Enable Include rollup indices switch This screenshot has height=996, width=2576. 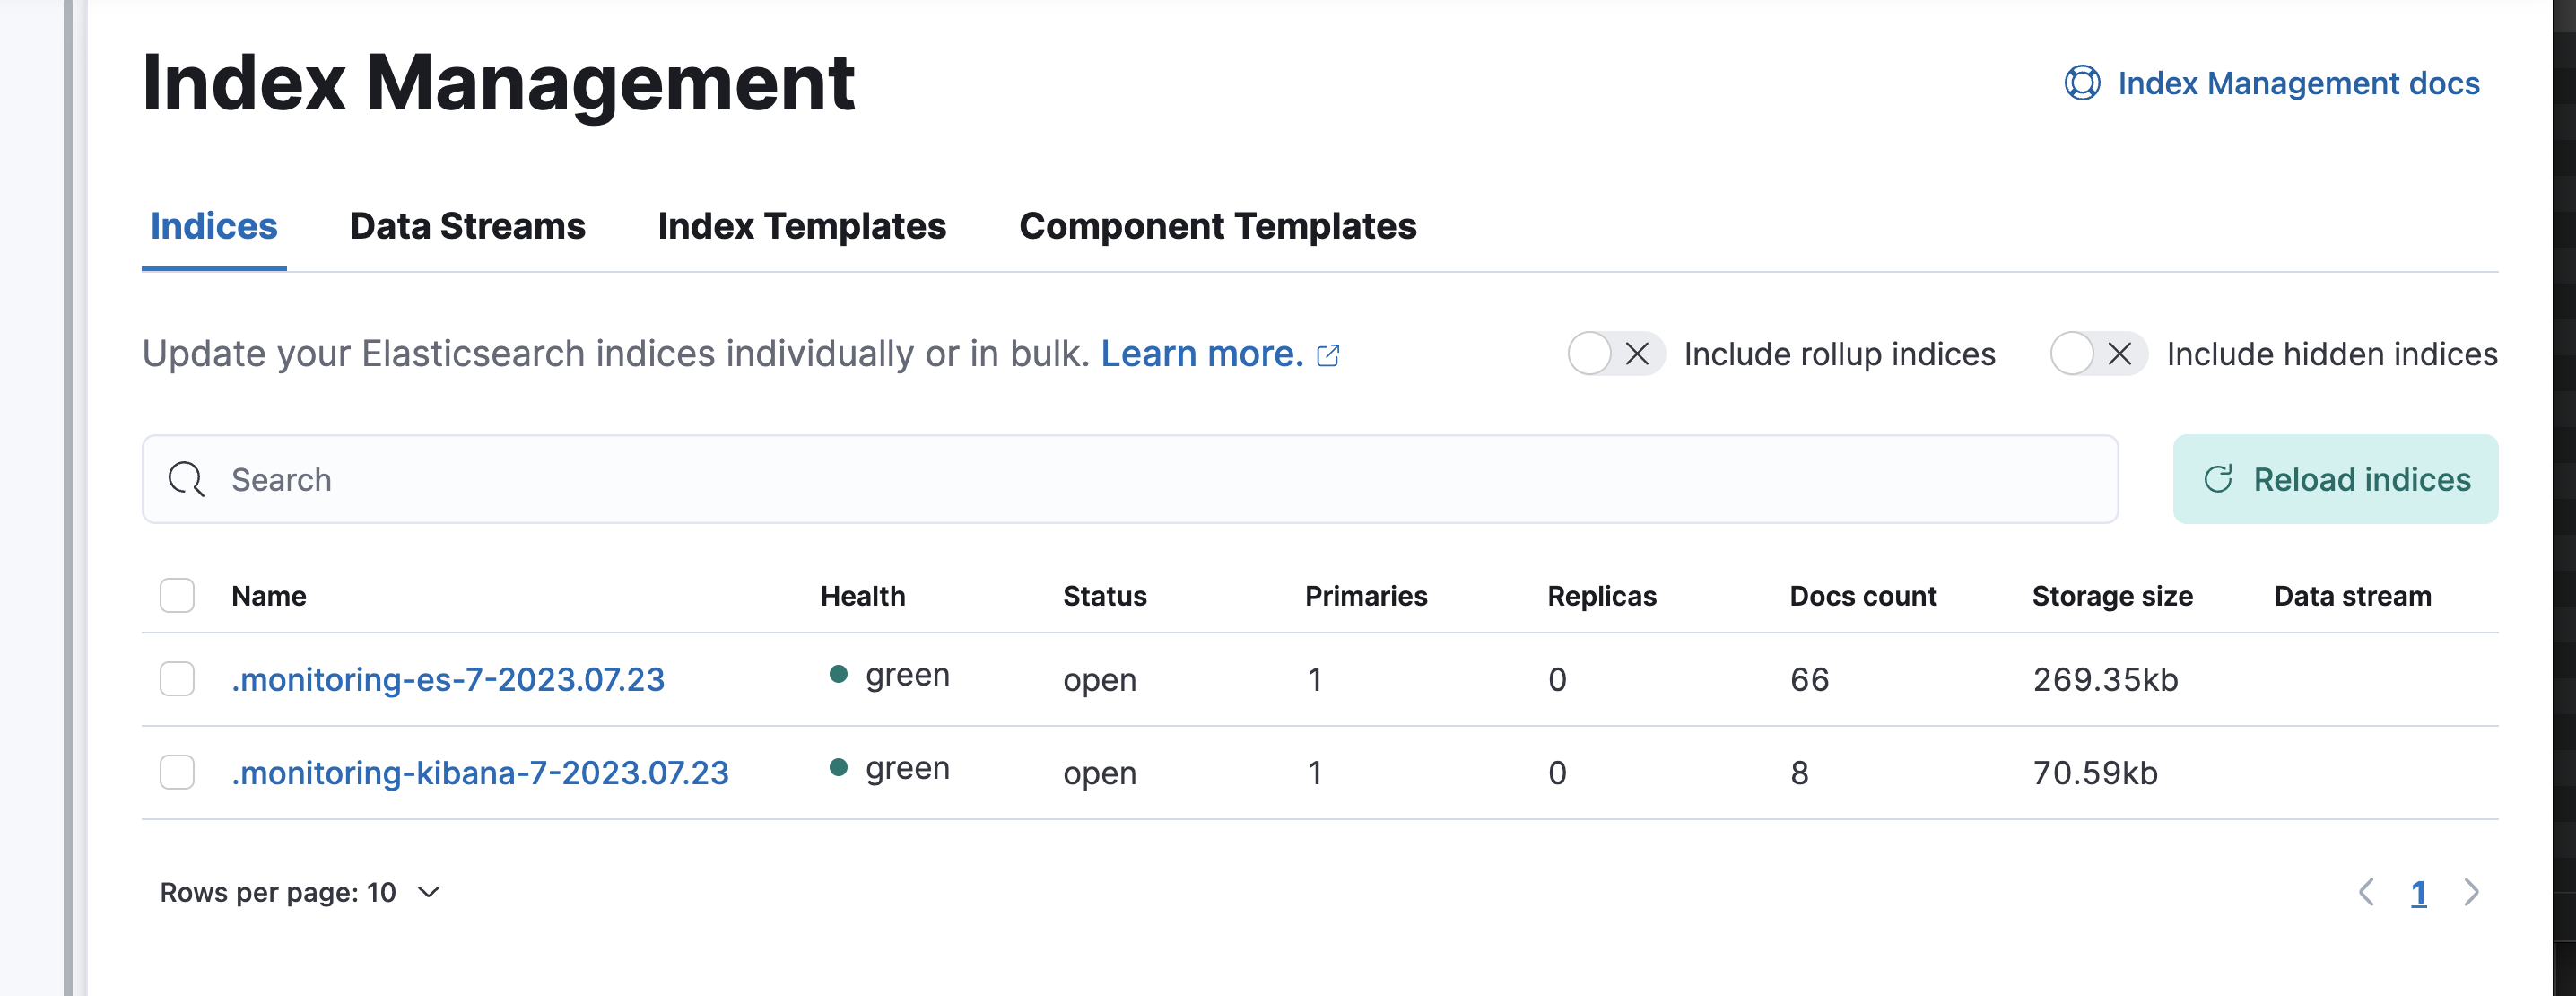coord(1614,354)
